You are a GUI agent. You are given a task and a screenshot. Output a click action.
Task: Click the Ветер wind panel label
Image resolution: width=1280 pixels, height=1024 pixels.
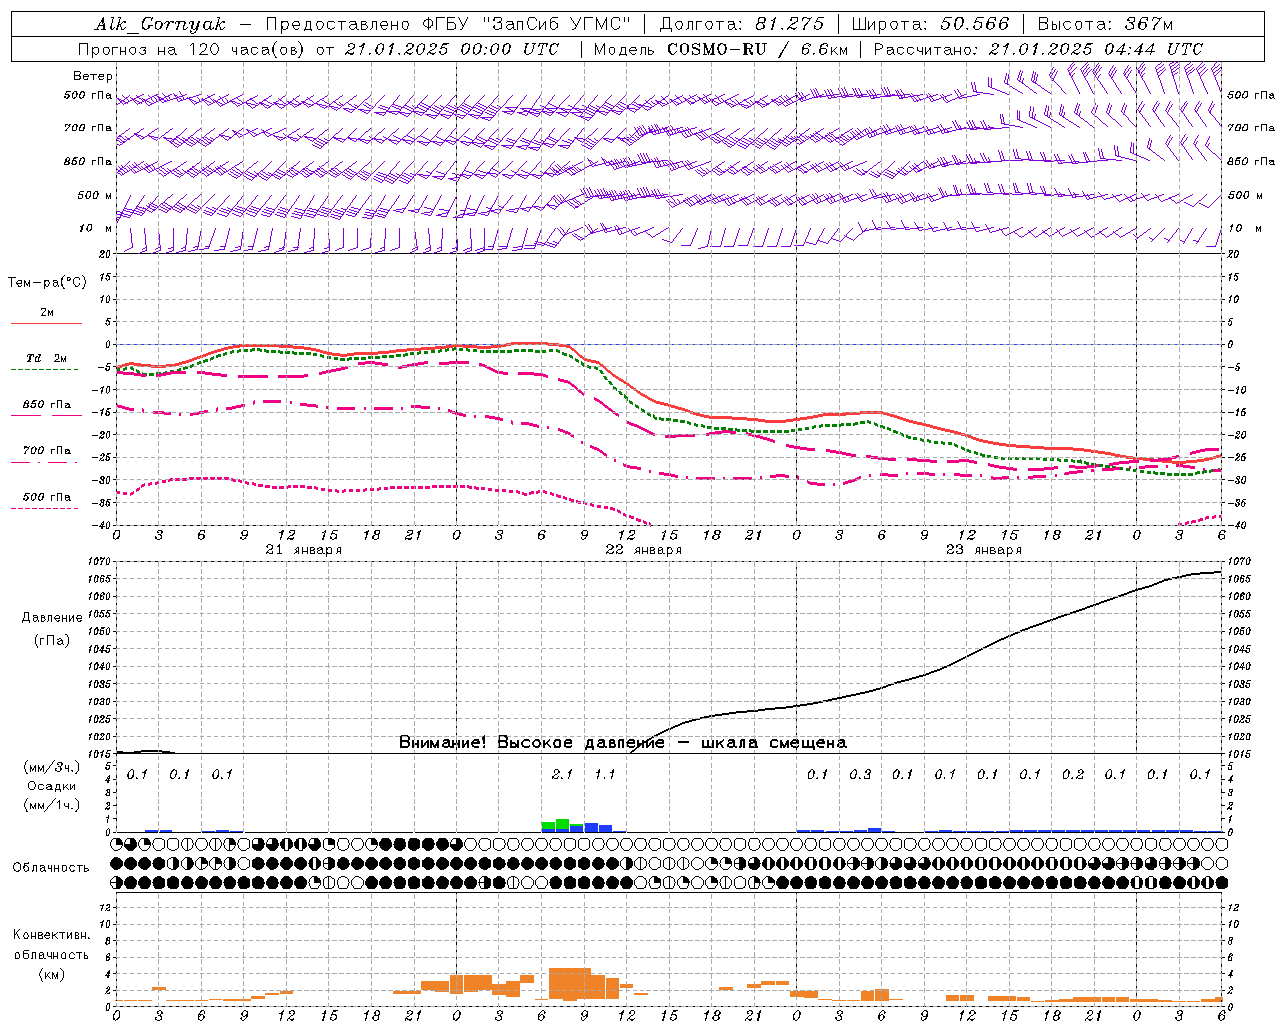pos(93,76)
